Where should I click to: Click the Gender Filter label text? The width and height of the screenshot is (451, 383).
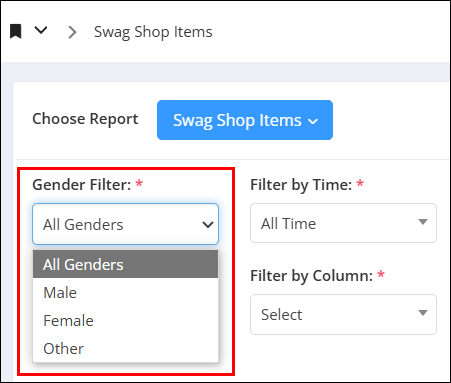click(x=82, y=185)
